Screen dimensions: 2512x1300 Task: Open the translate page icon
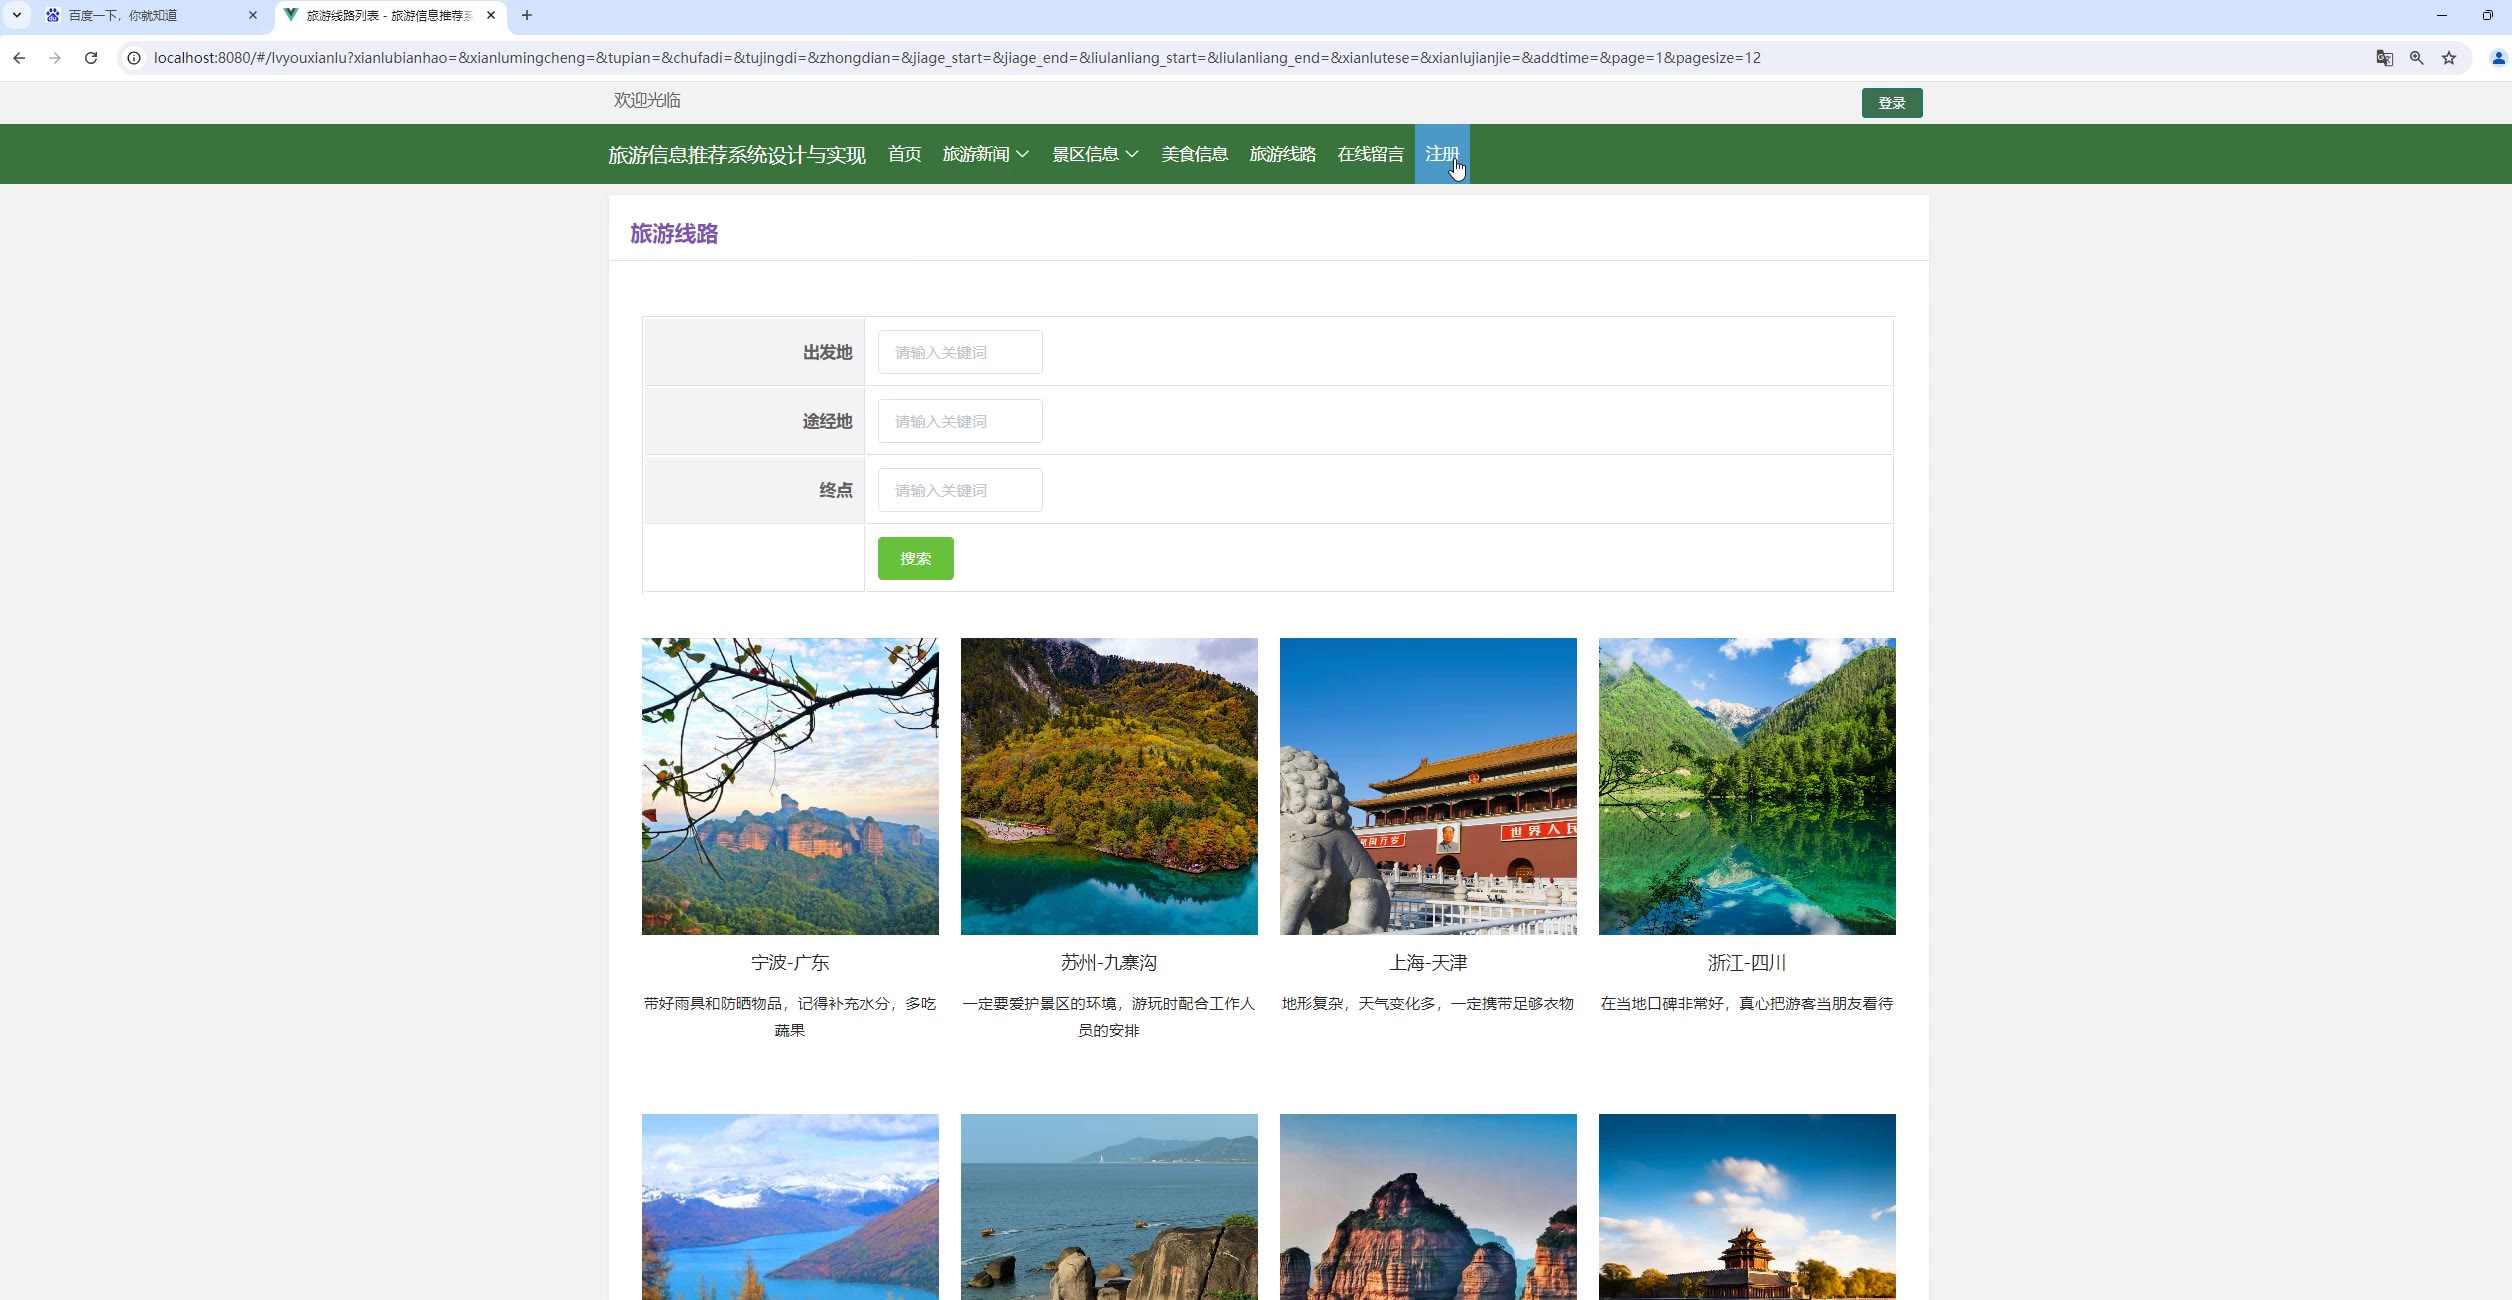click(x=2385, y=58)
